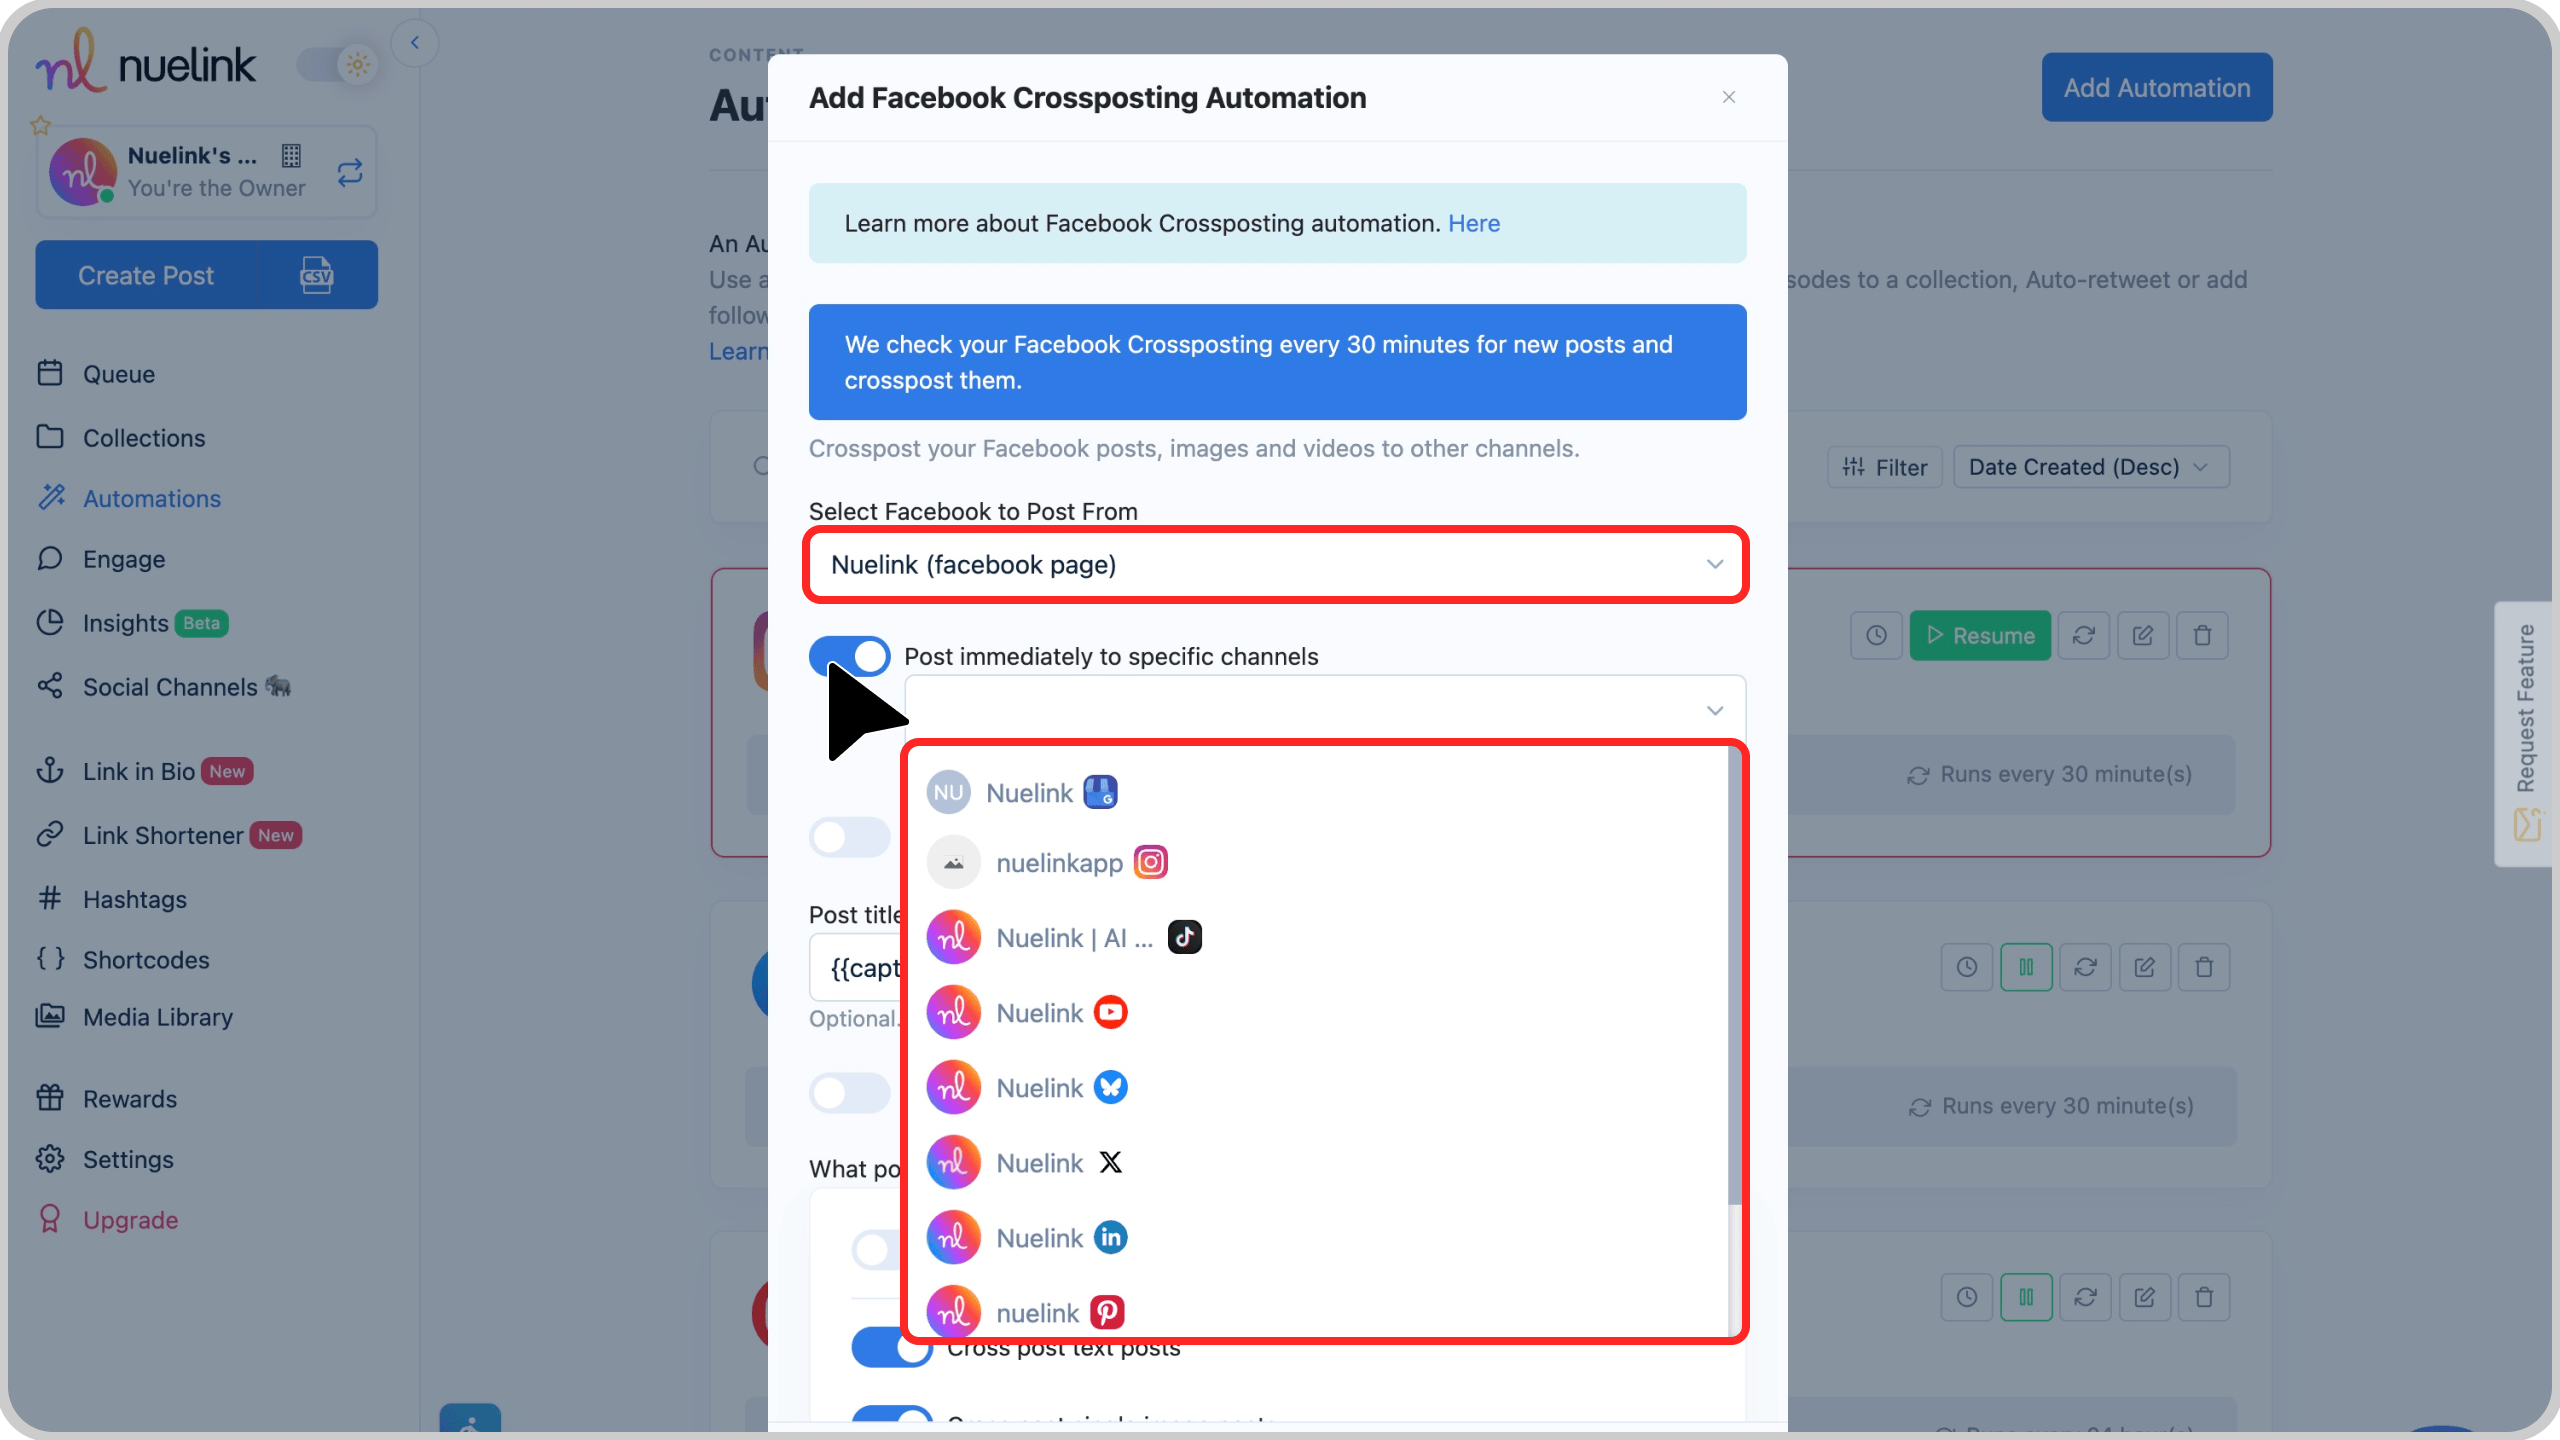Click the pause icon on the second automation row
The image size is (2560, 1440).
point(2027,966)
